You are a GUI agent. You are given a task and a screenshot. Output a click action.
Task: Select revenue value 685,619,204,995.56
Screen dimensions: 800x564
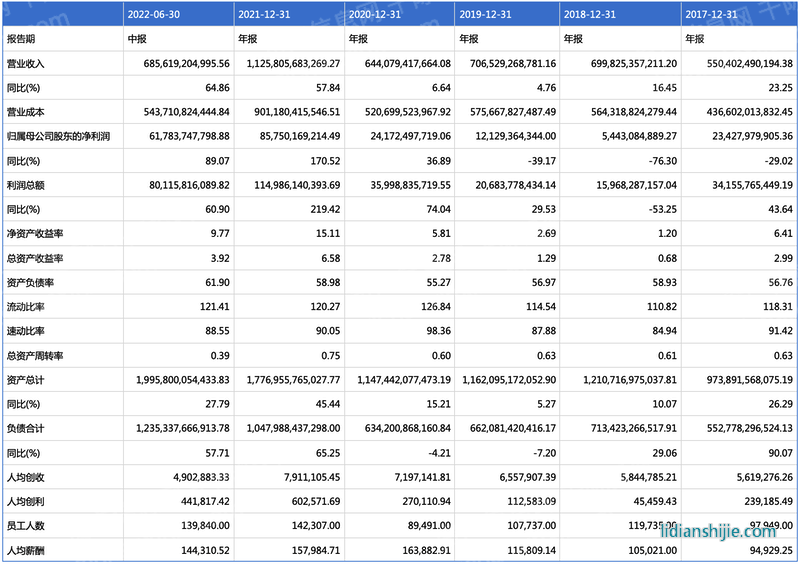pos(187,63)
